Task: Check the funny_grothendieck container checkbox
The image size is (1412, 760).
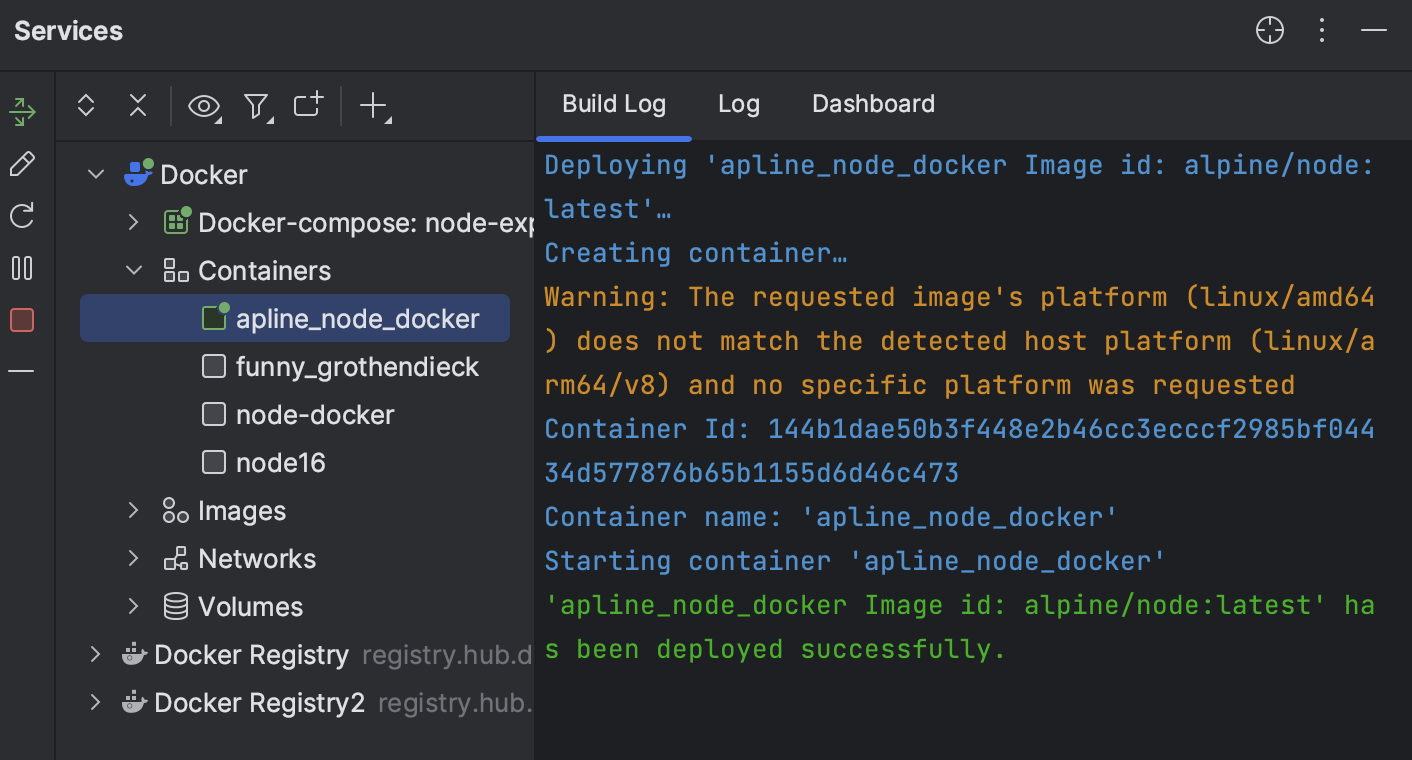Action: (x=214, y=366)
